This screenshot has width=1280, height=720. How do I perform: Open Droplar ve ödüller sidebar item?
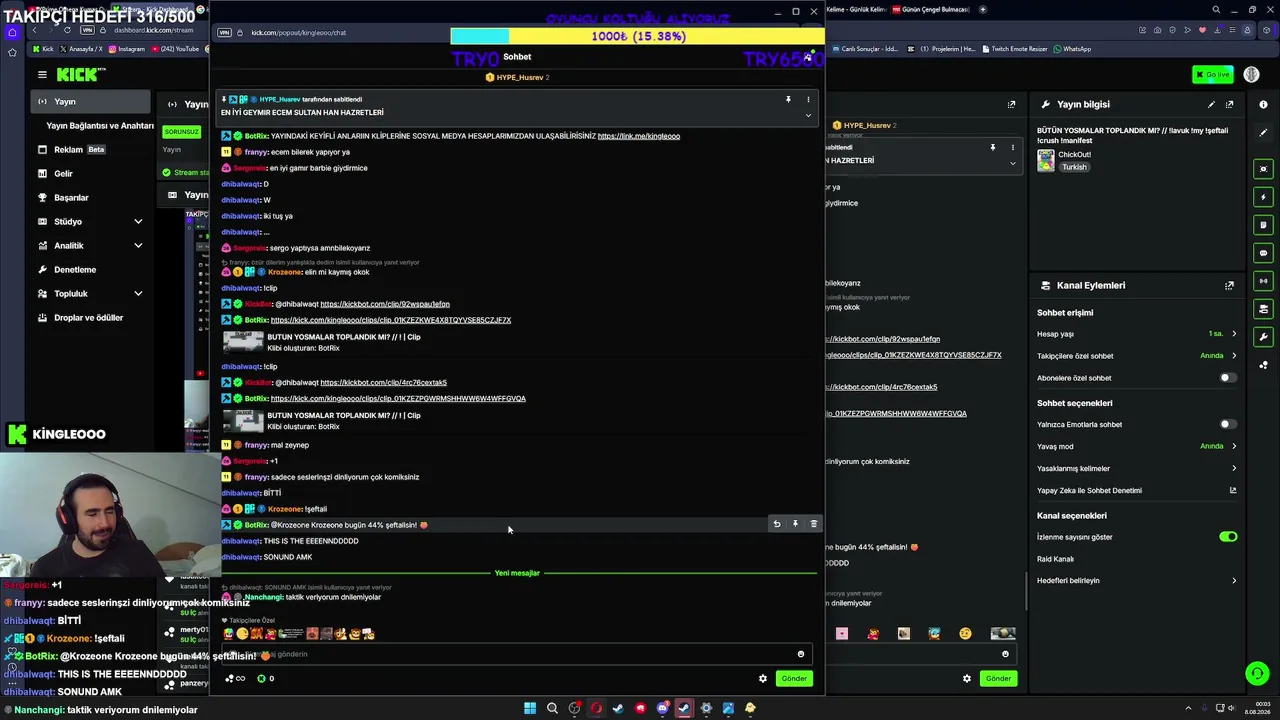point(92,317)
